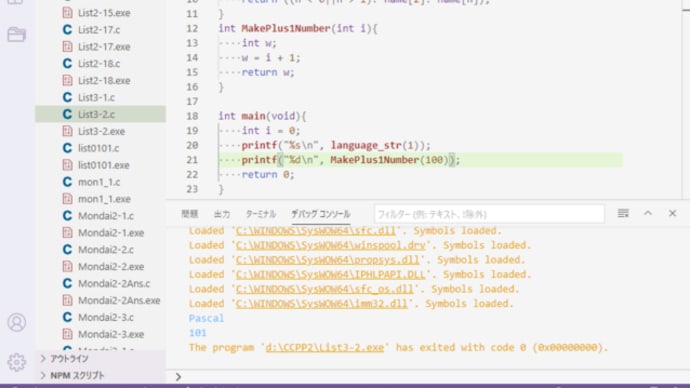The image size is (690, 388).
Task: Click the 'Pascal' output line
Action: (206, 318)
